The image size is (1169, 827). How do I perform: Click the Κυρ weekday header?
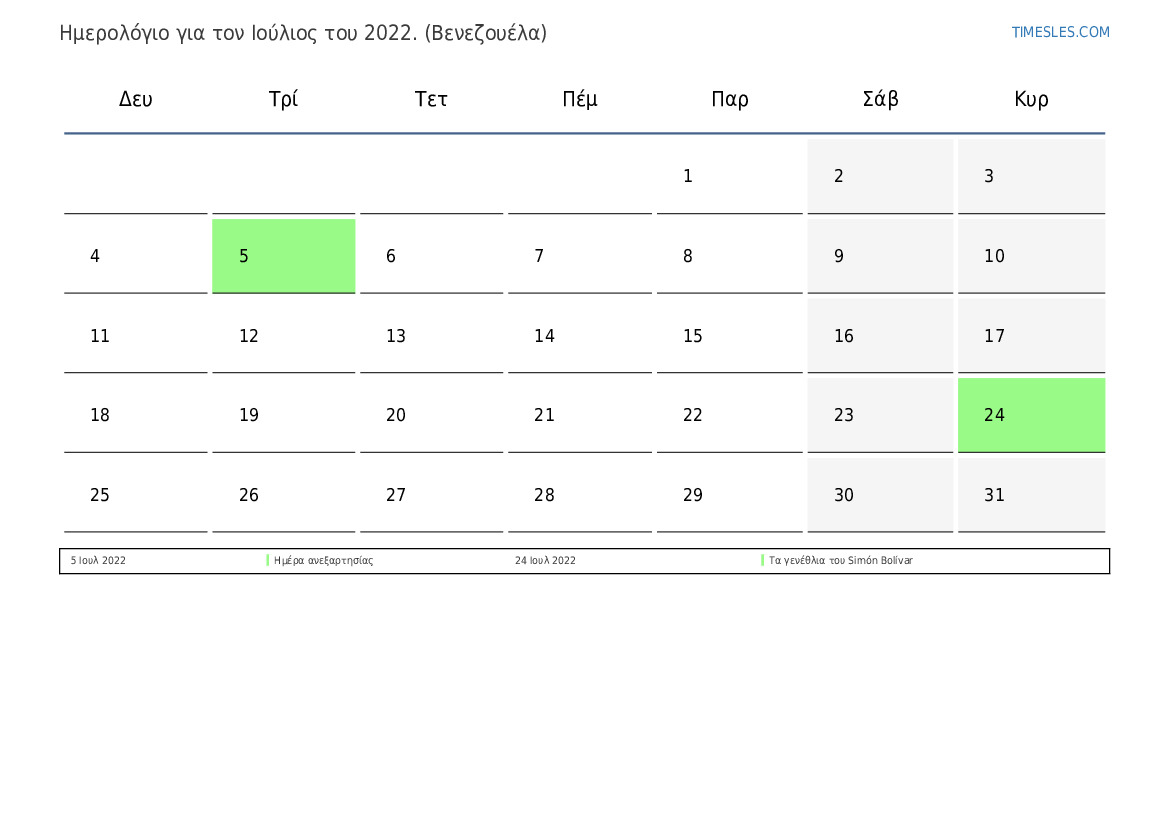(x=1031, y=99)
